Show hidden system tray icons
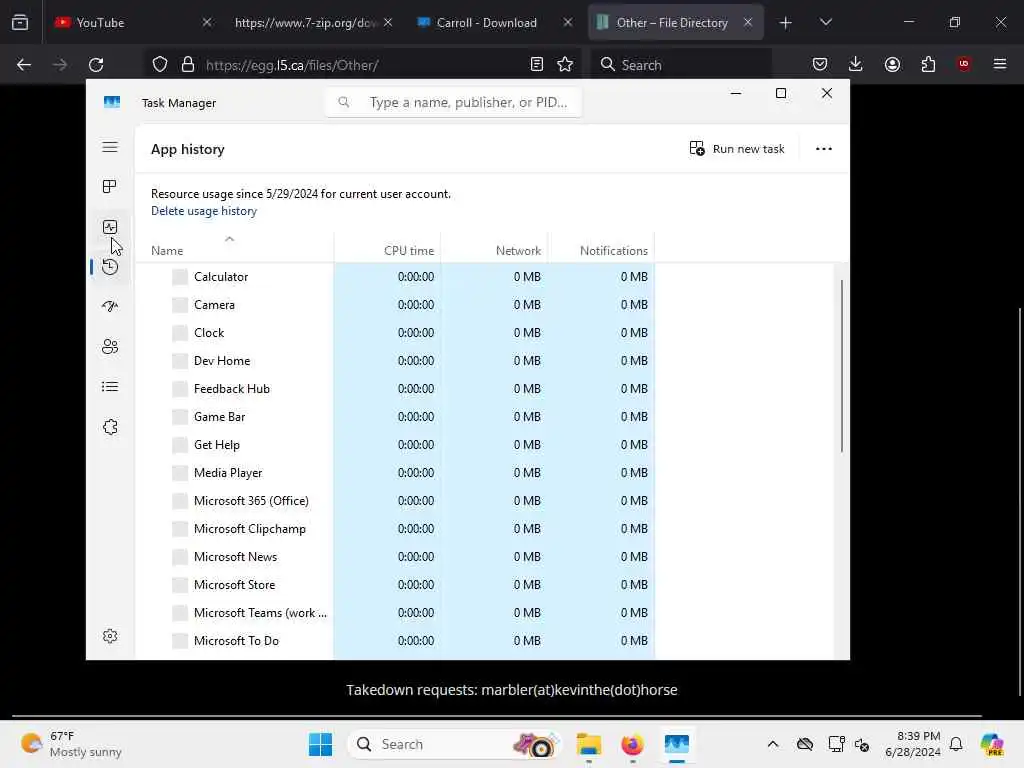The height and width of the screenshot is (768, 1024). point(773,744)
